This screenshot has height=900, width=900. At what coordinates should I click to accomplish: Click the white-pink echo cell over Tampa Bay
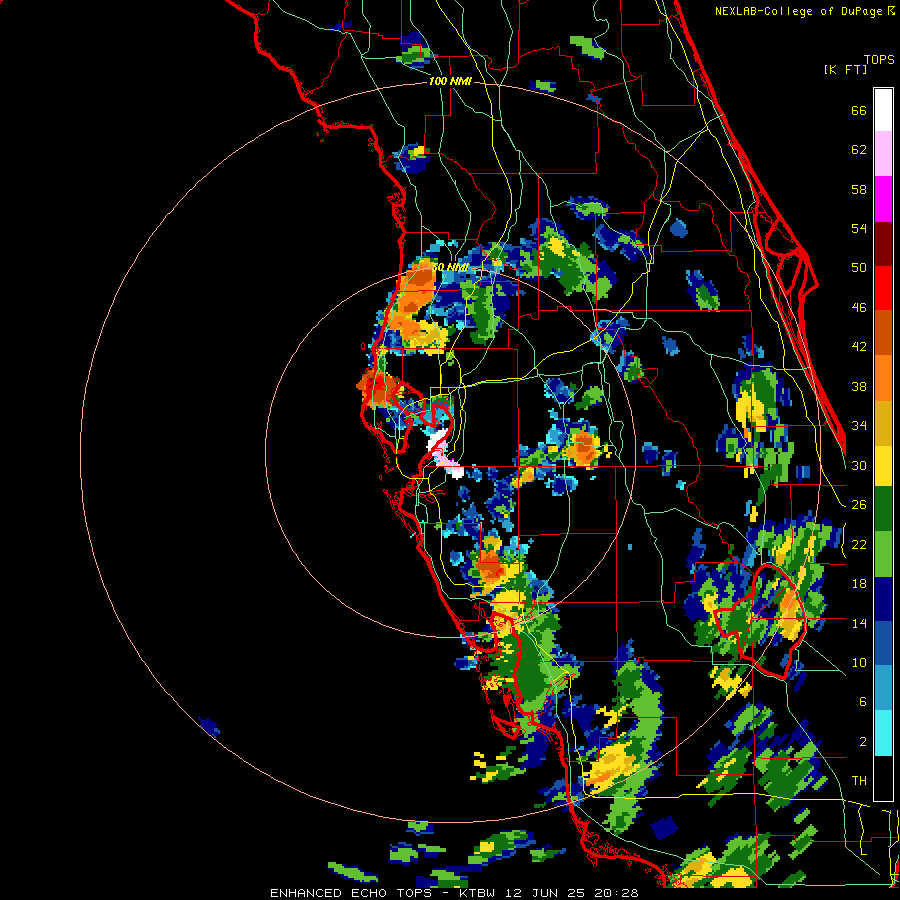tap(444, 453)
